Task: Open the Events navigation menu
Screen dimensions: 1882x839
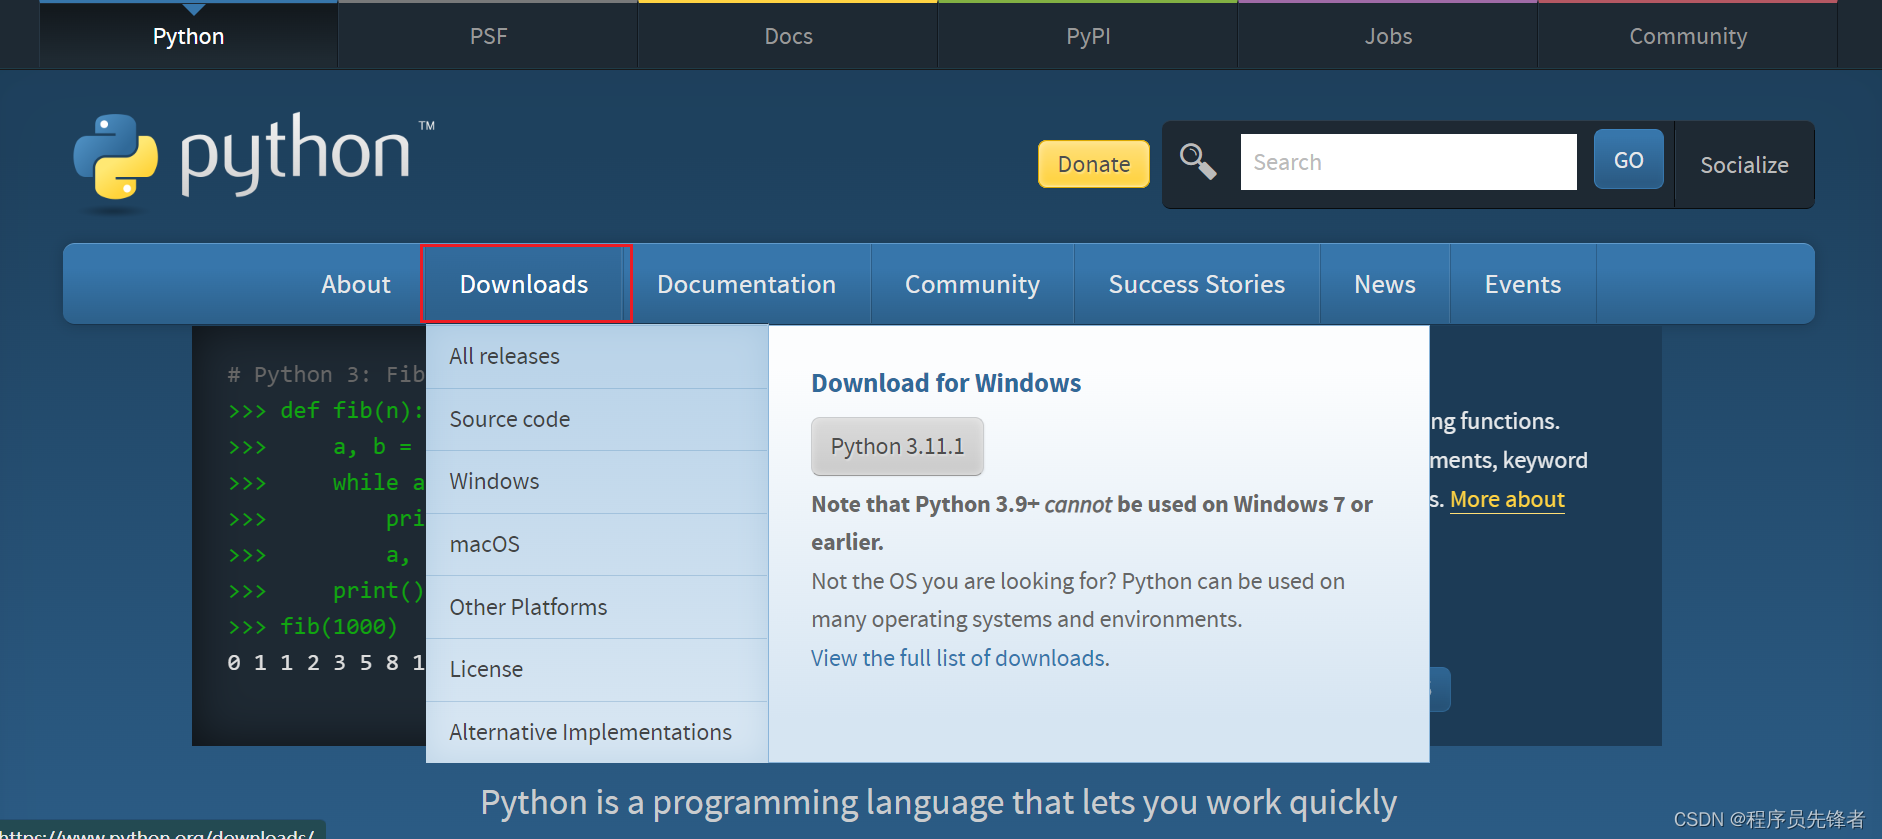Action: click(x=1522, y=284)
